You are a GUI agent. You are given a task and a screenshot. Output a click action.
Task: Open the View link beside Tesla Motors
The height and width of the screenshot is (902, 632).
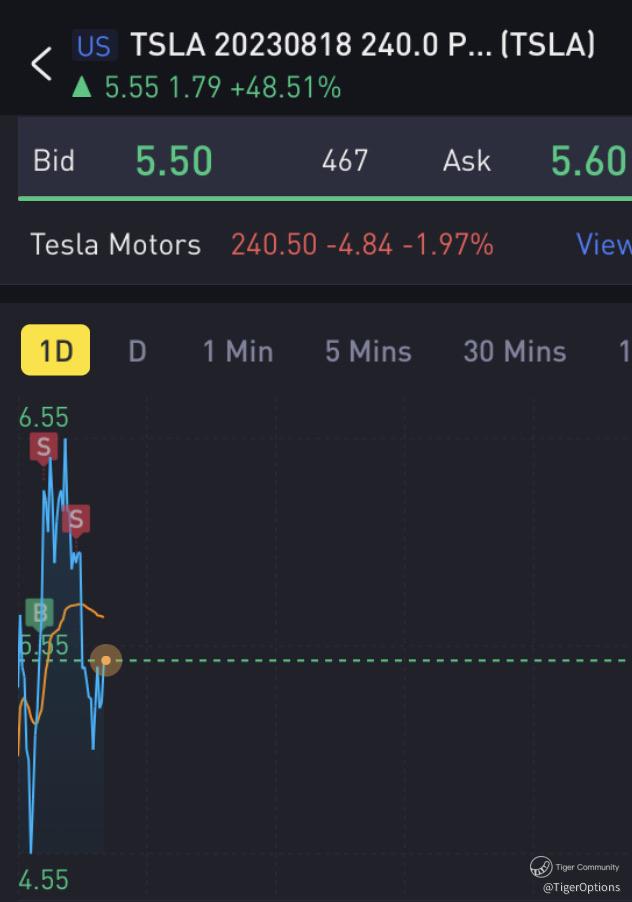[602, 244]
